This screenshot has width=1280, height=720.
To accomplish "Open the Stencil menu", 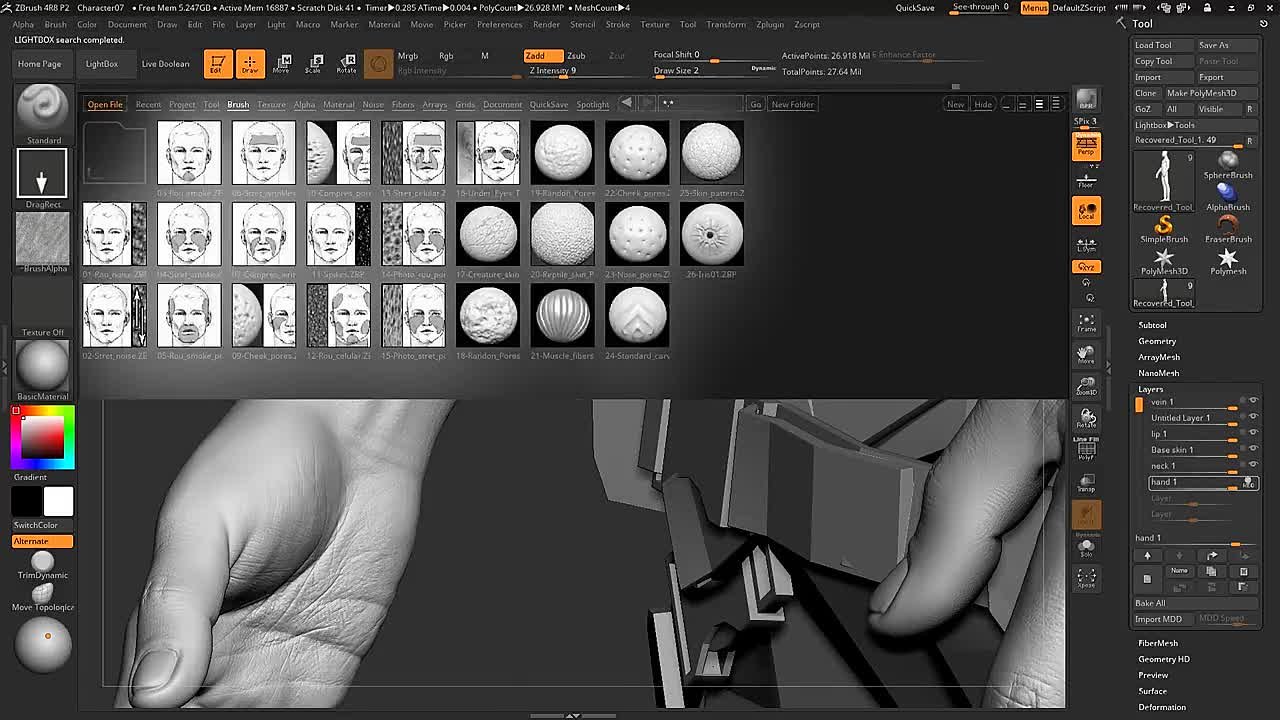I will pyautogui.click(x=582, y=24).
